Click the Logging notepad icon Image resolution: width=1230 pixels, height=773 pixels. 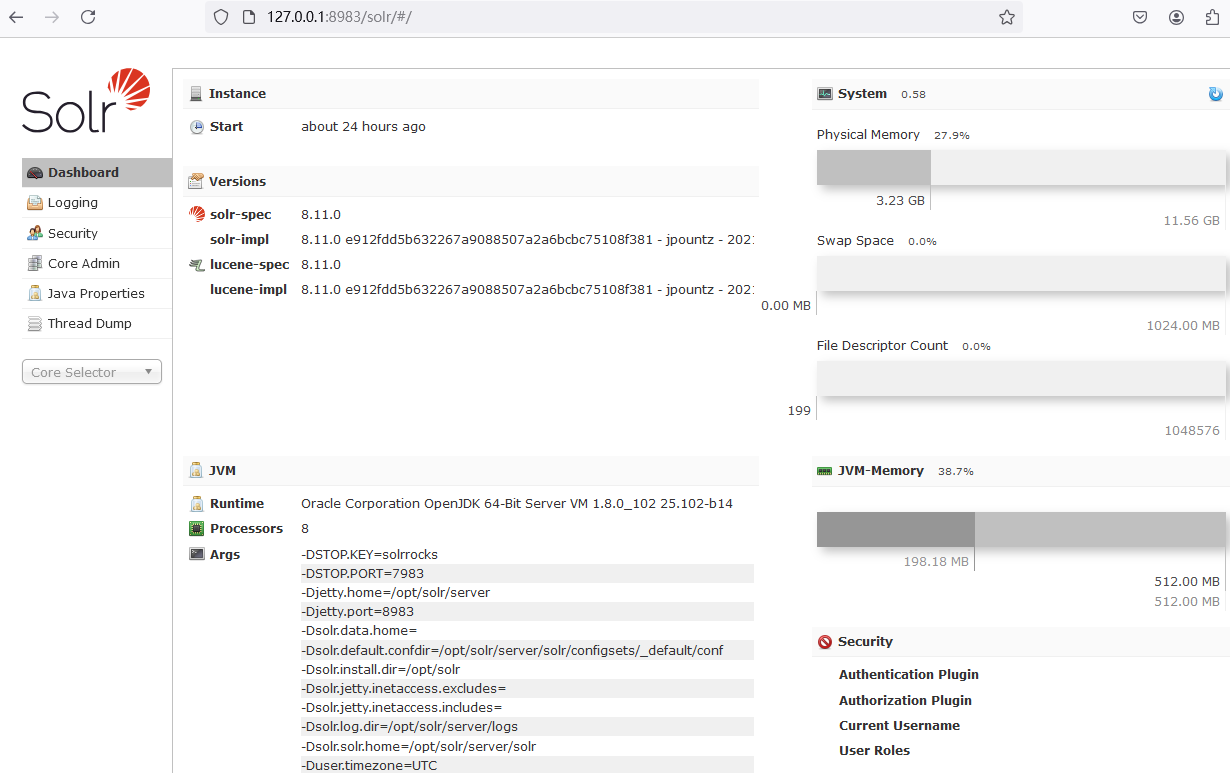point(35,203)
